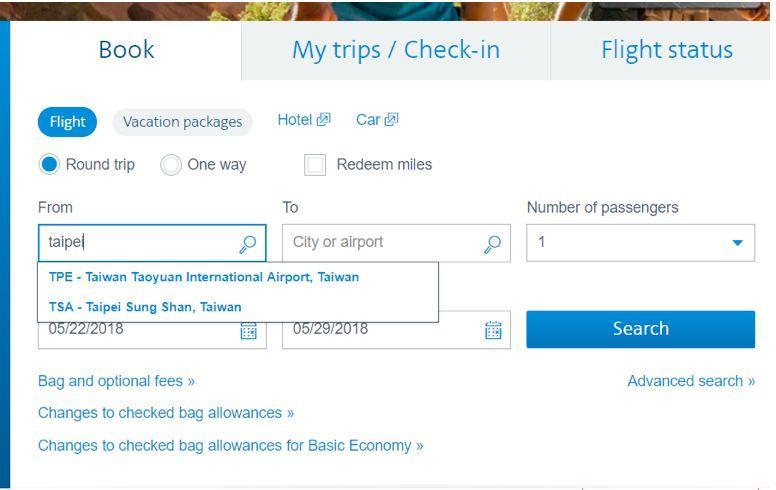Switch to My trips / Check-in tab
The height and width of the screenshot is (490, 776).
point(396,50)
